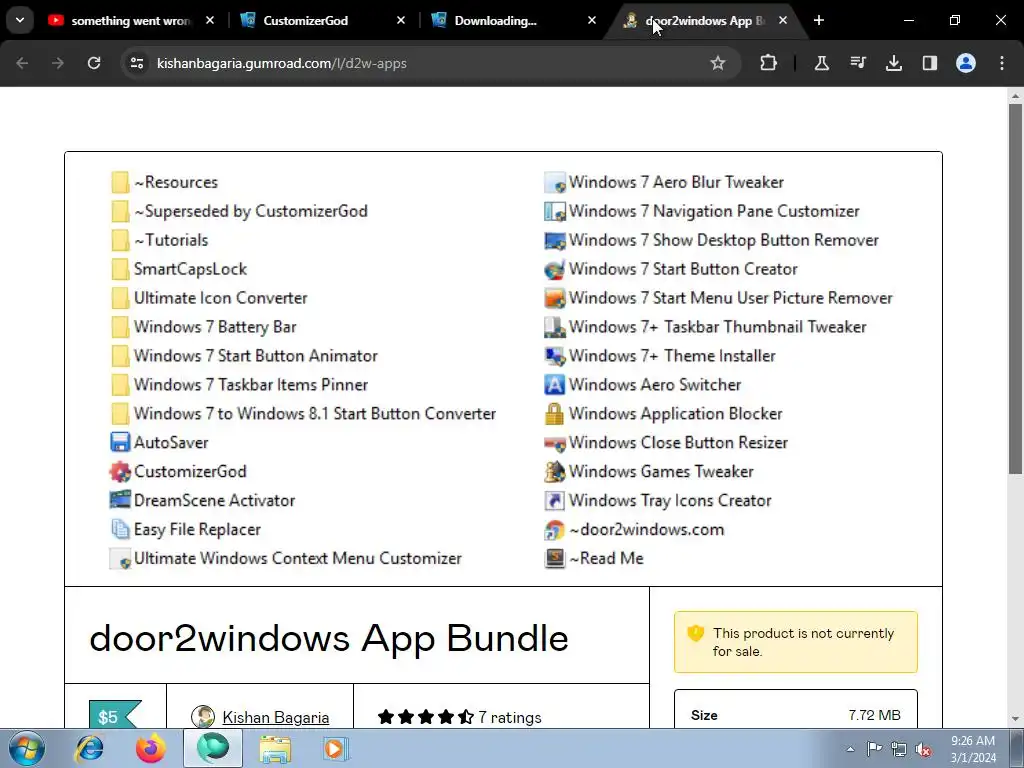Open the Chrome profile avatar
Viewport: 1024px width, 768px height.
click(x=966, y=63)
